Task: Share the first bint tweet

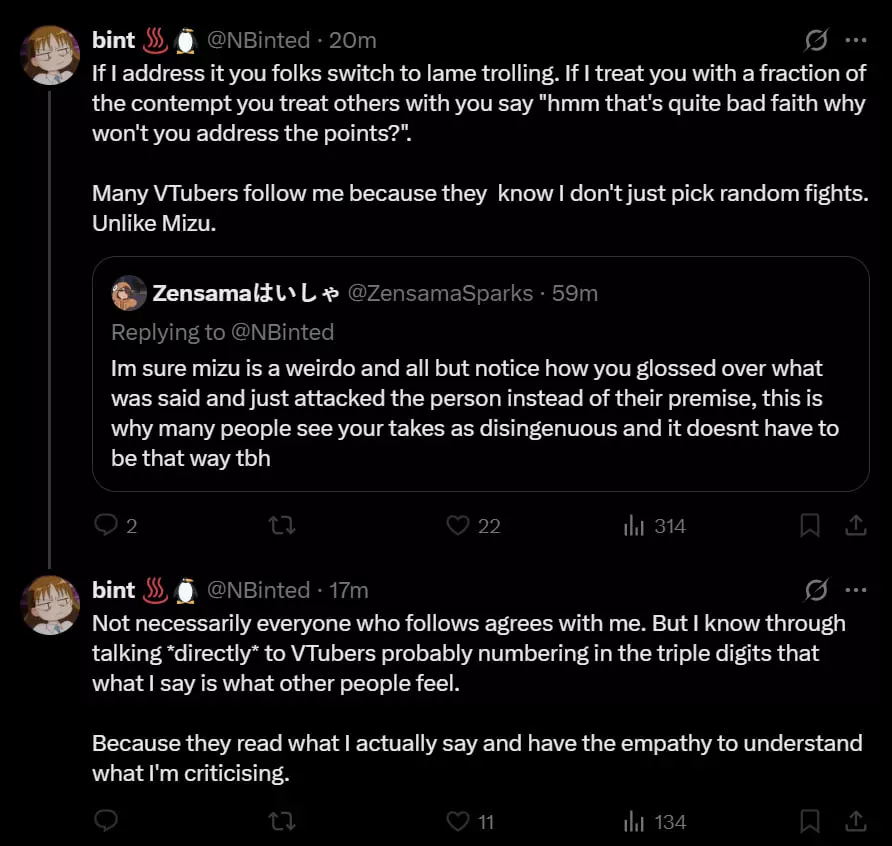Action: click(x=856, y=525)
